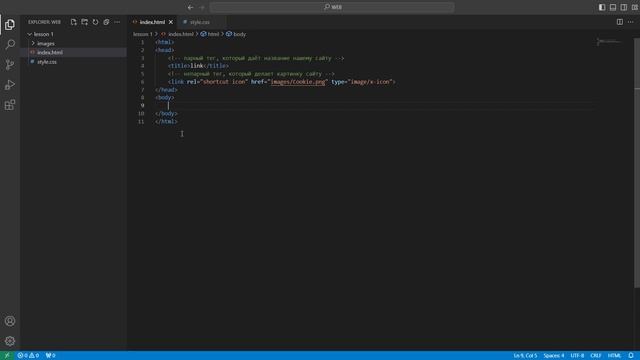Change end of line sequence CRLF
640x360 pixels.
coord(596,356)
